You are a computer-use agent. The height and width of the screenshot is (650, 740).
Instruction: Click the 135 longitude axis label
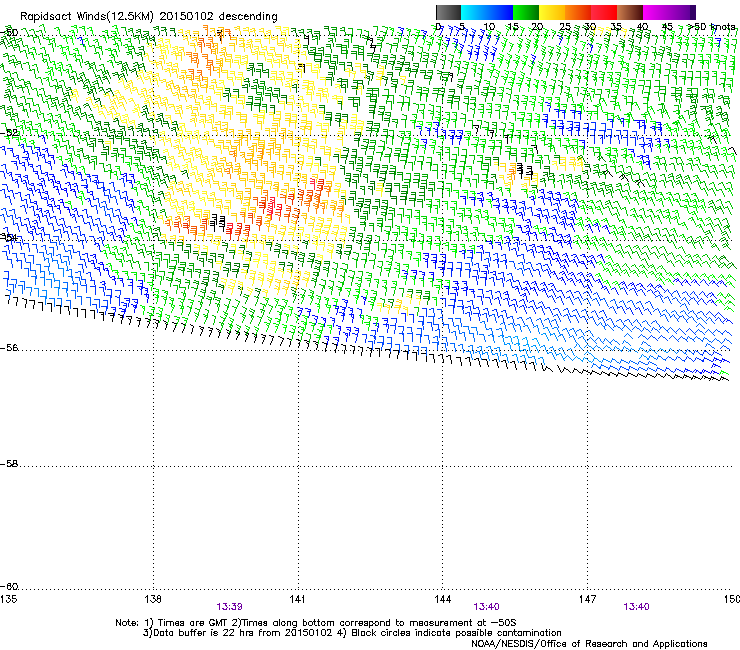coord(8,599)
